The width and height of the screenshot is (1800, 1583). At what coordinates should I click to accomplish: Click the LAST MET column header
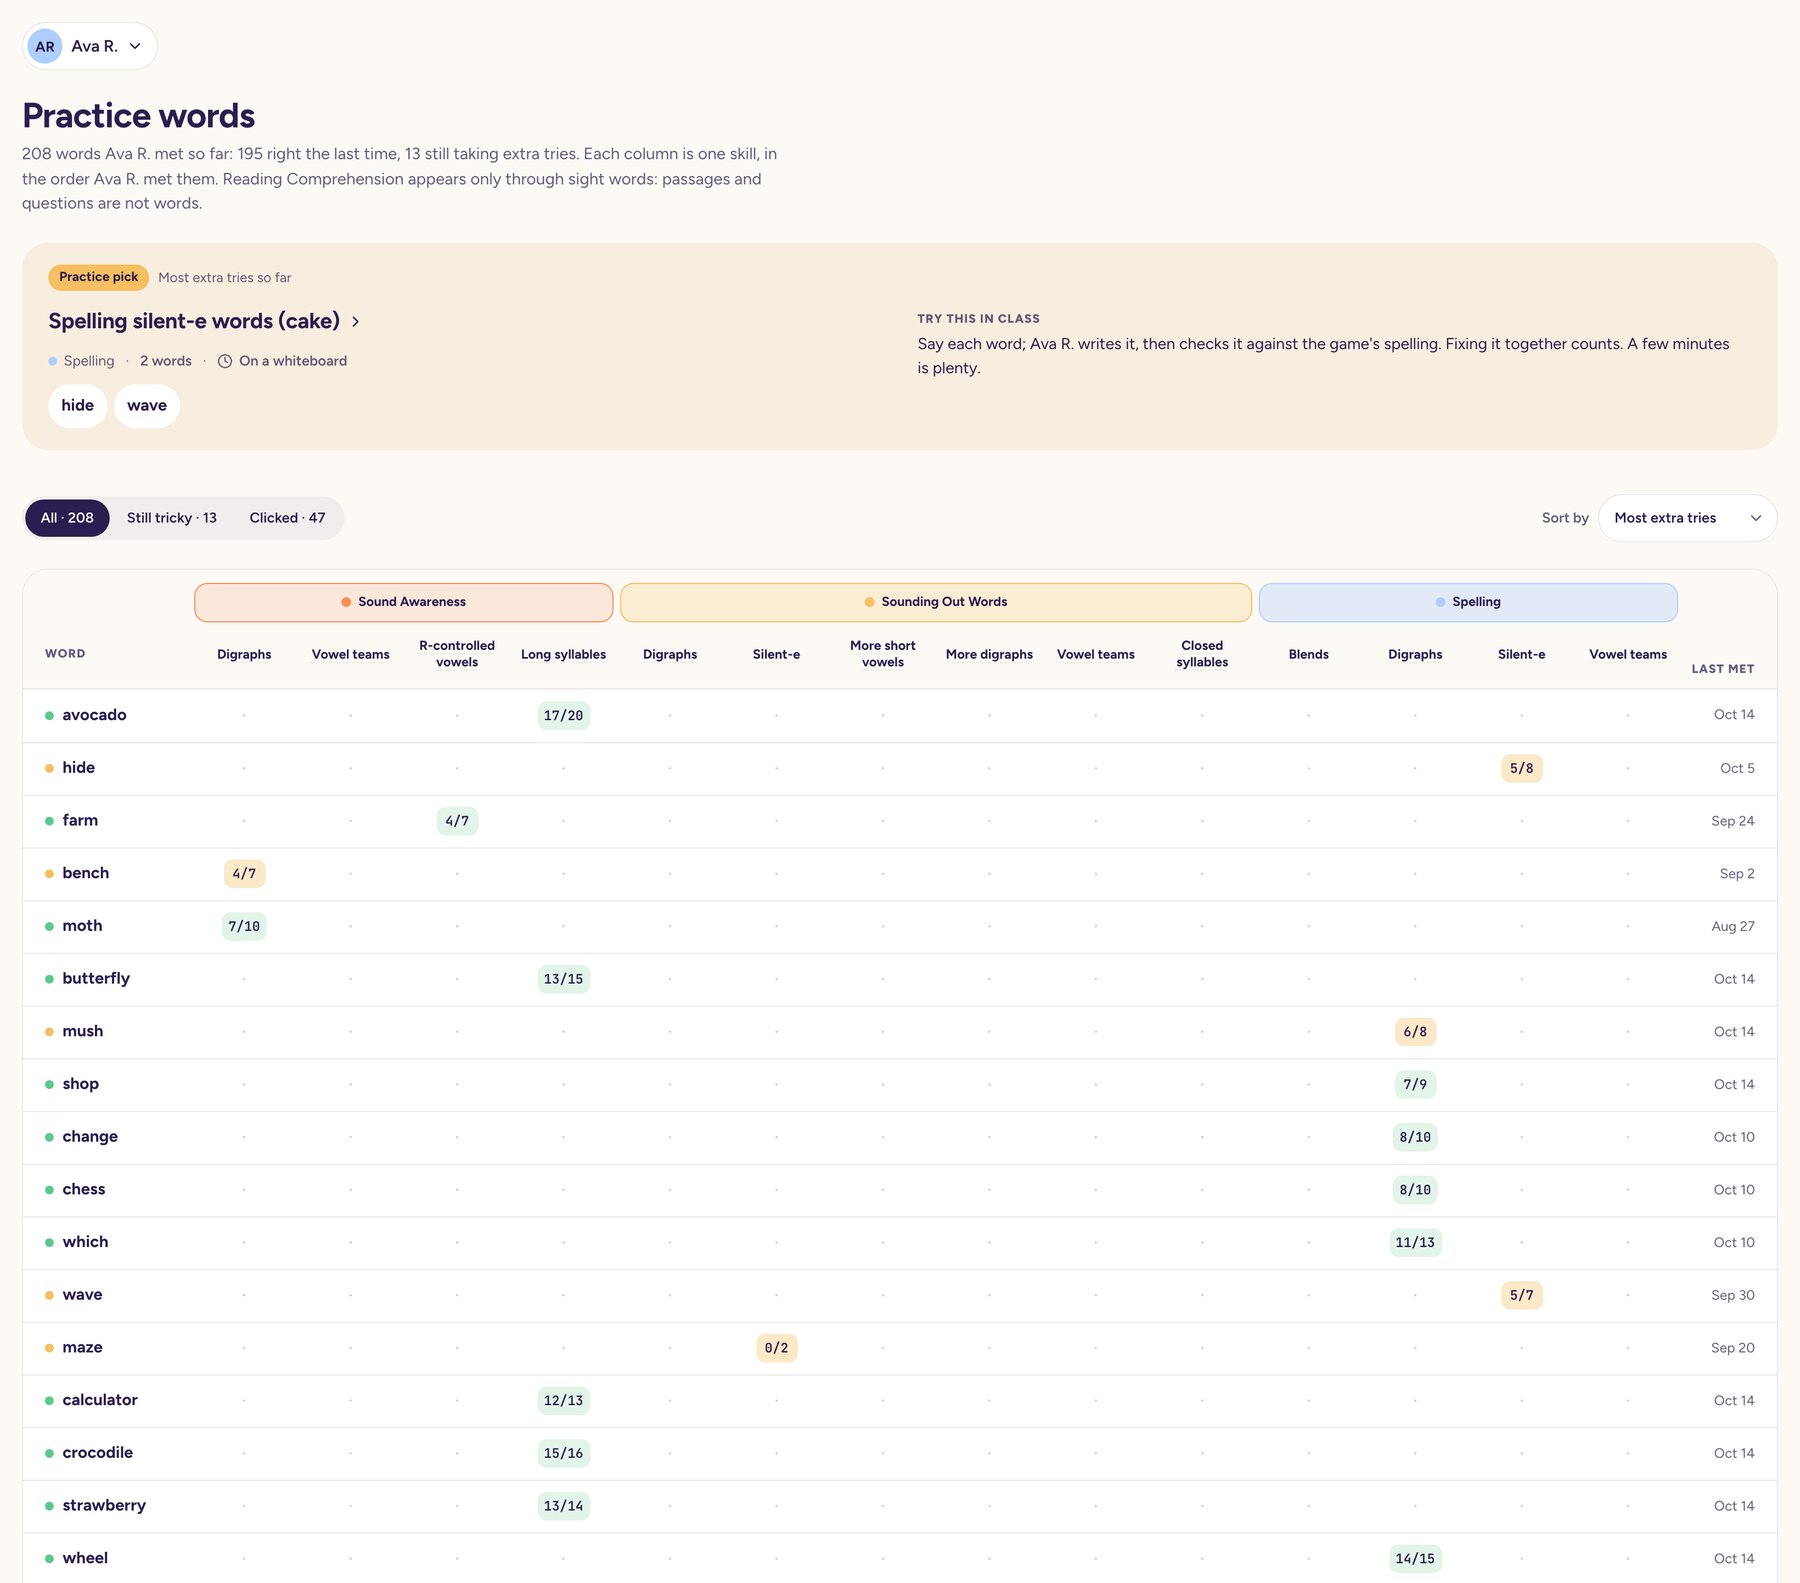[x=1723, y=669]
